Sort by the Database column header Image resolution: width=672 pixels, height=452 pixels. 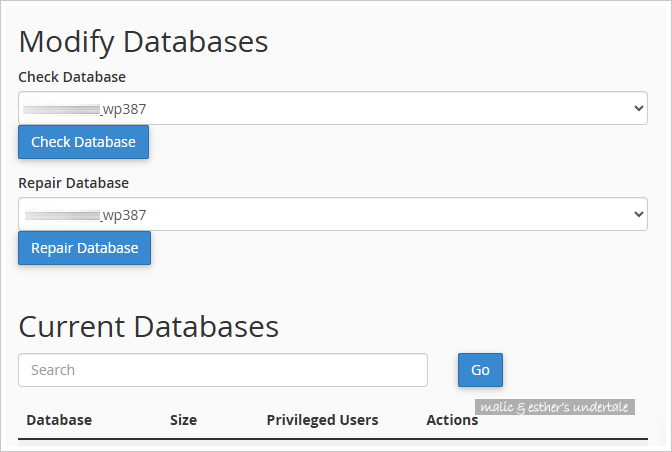click(x=59, y=420)
